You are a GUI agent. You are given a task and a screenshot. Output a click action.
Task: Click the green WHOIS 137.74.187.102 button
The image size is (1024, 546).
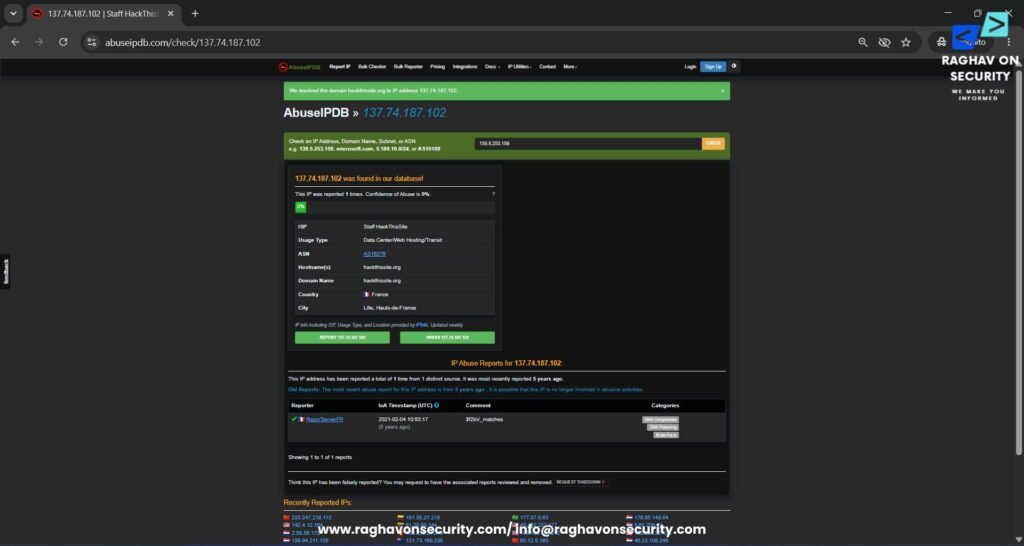[x=447, y=338]
